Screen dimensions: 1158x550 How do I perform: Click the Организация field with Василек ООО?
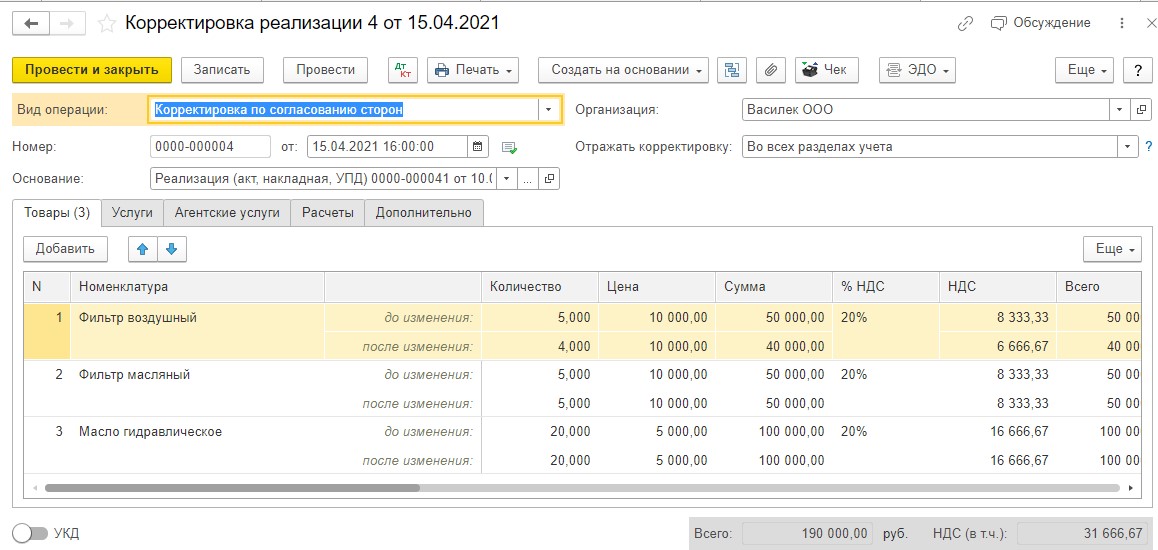point(926,109)
